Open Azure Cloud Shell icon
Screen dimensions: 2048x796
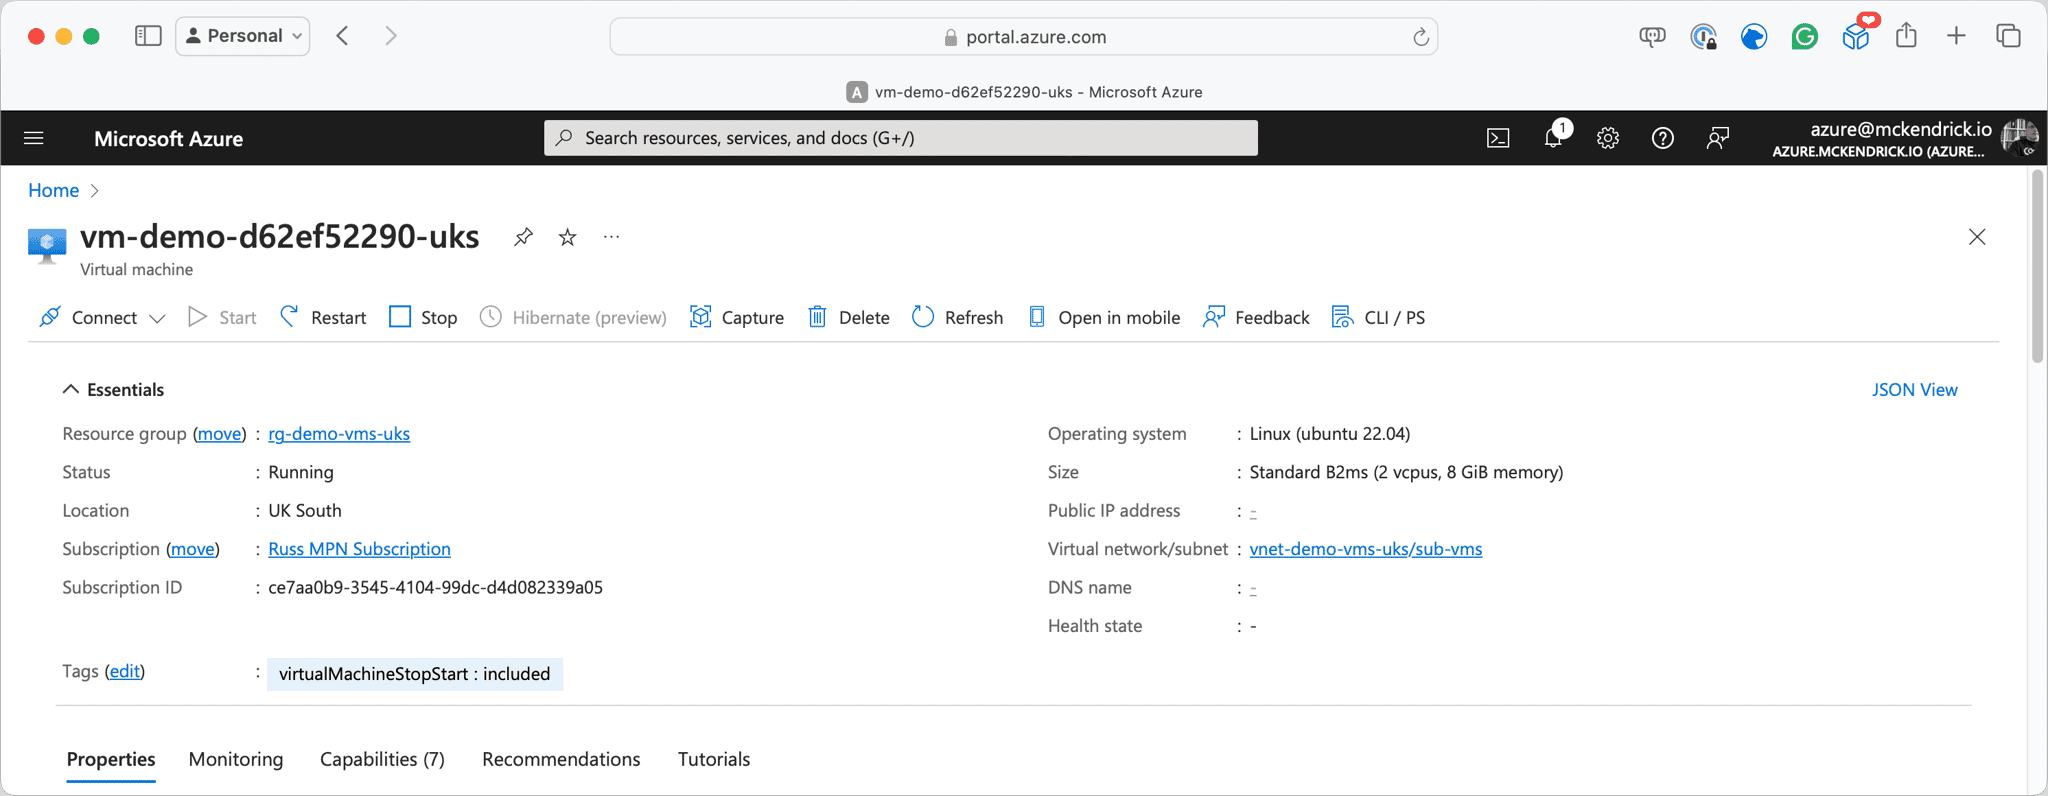(1497, 138)
